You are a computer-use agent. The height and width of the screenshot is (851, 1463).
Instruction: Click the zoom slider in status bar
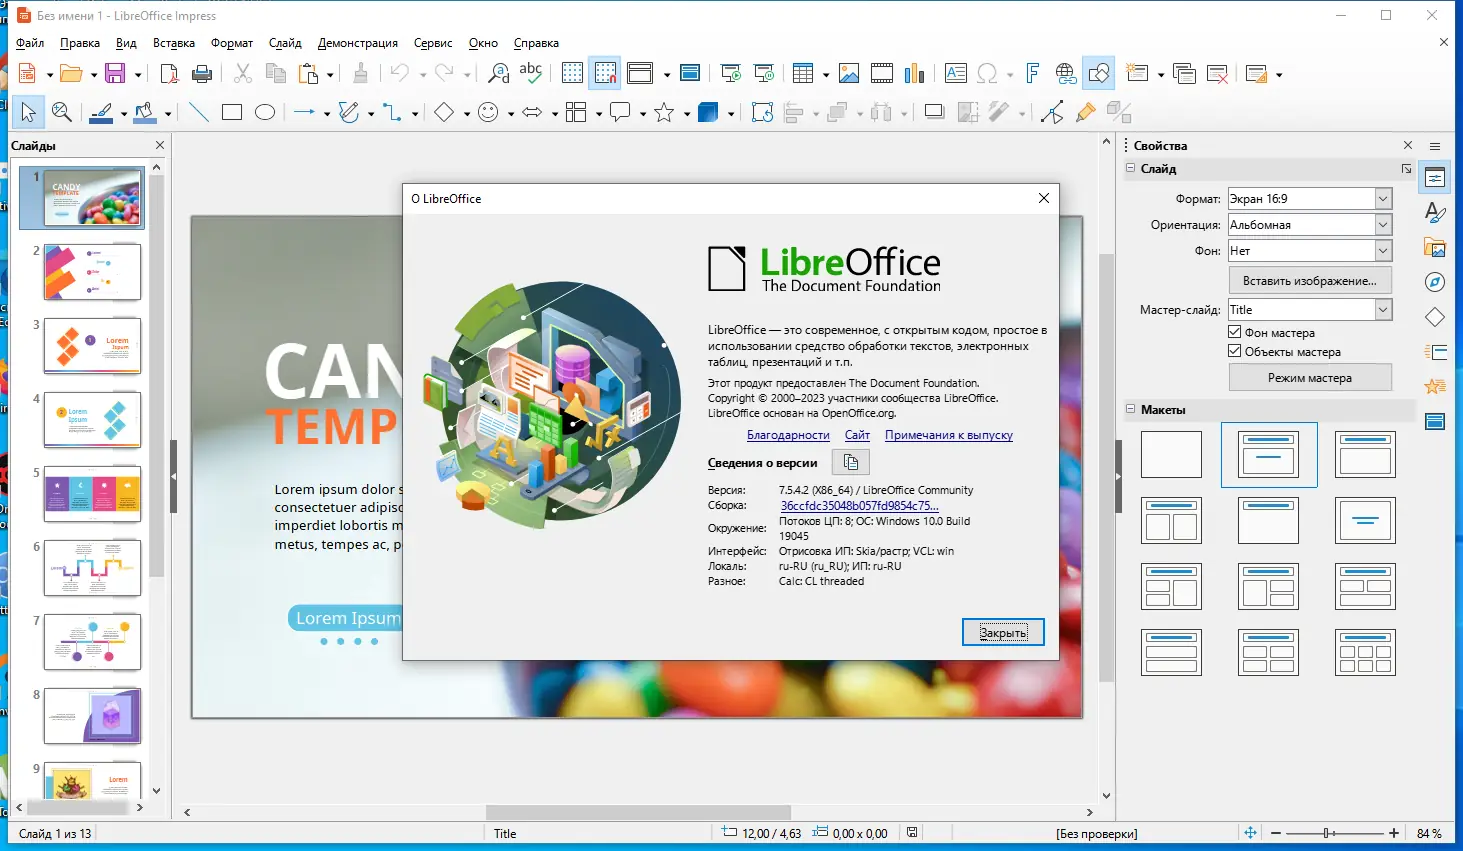pyautogui.click(x=1334, y=833)
